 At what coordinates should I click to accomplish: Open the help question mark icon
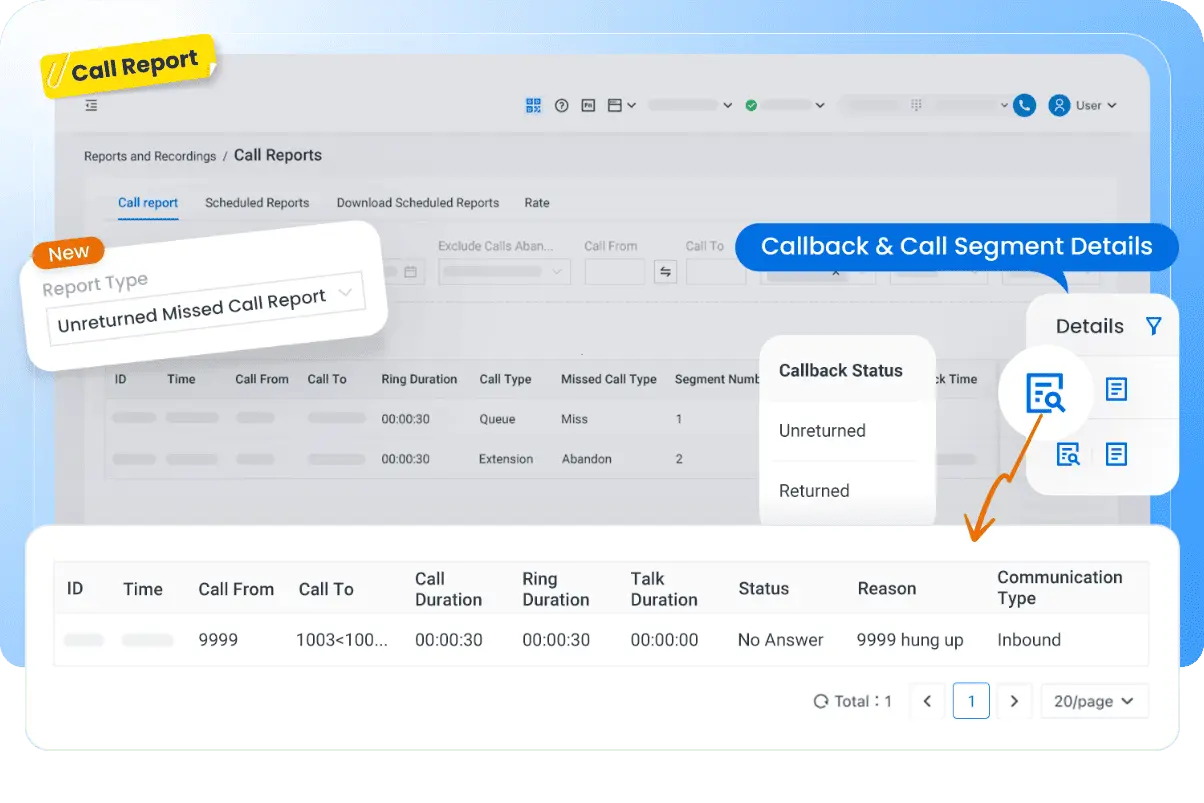click(x=562, y=105)
